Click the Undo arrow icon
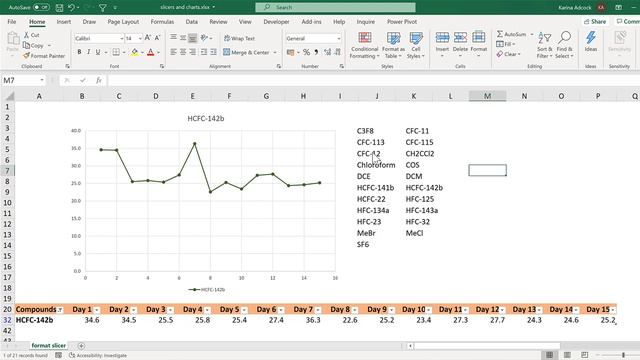The height and width of the screenshot is (360, 640). tap(71, 7)
